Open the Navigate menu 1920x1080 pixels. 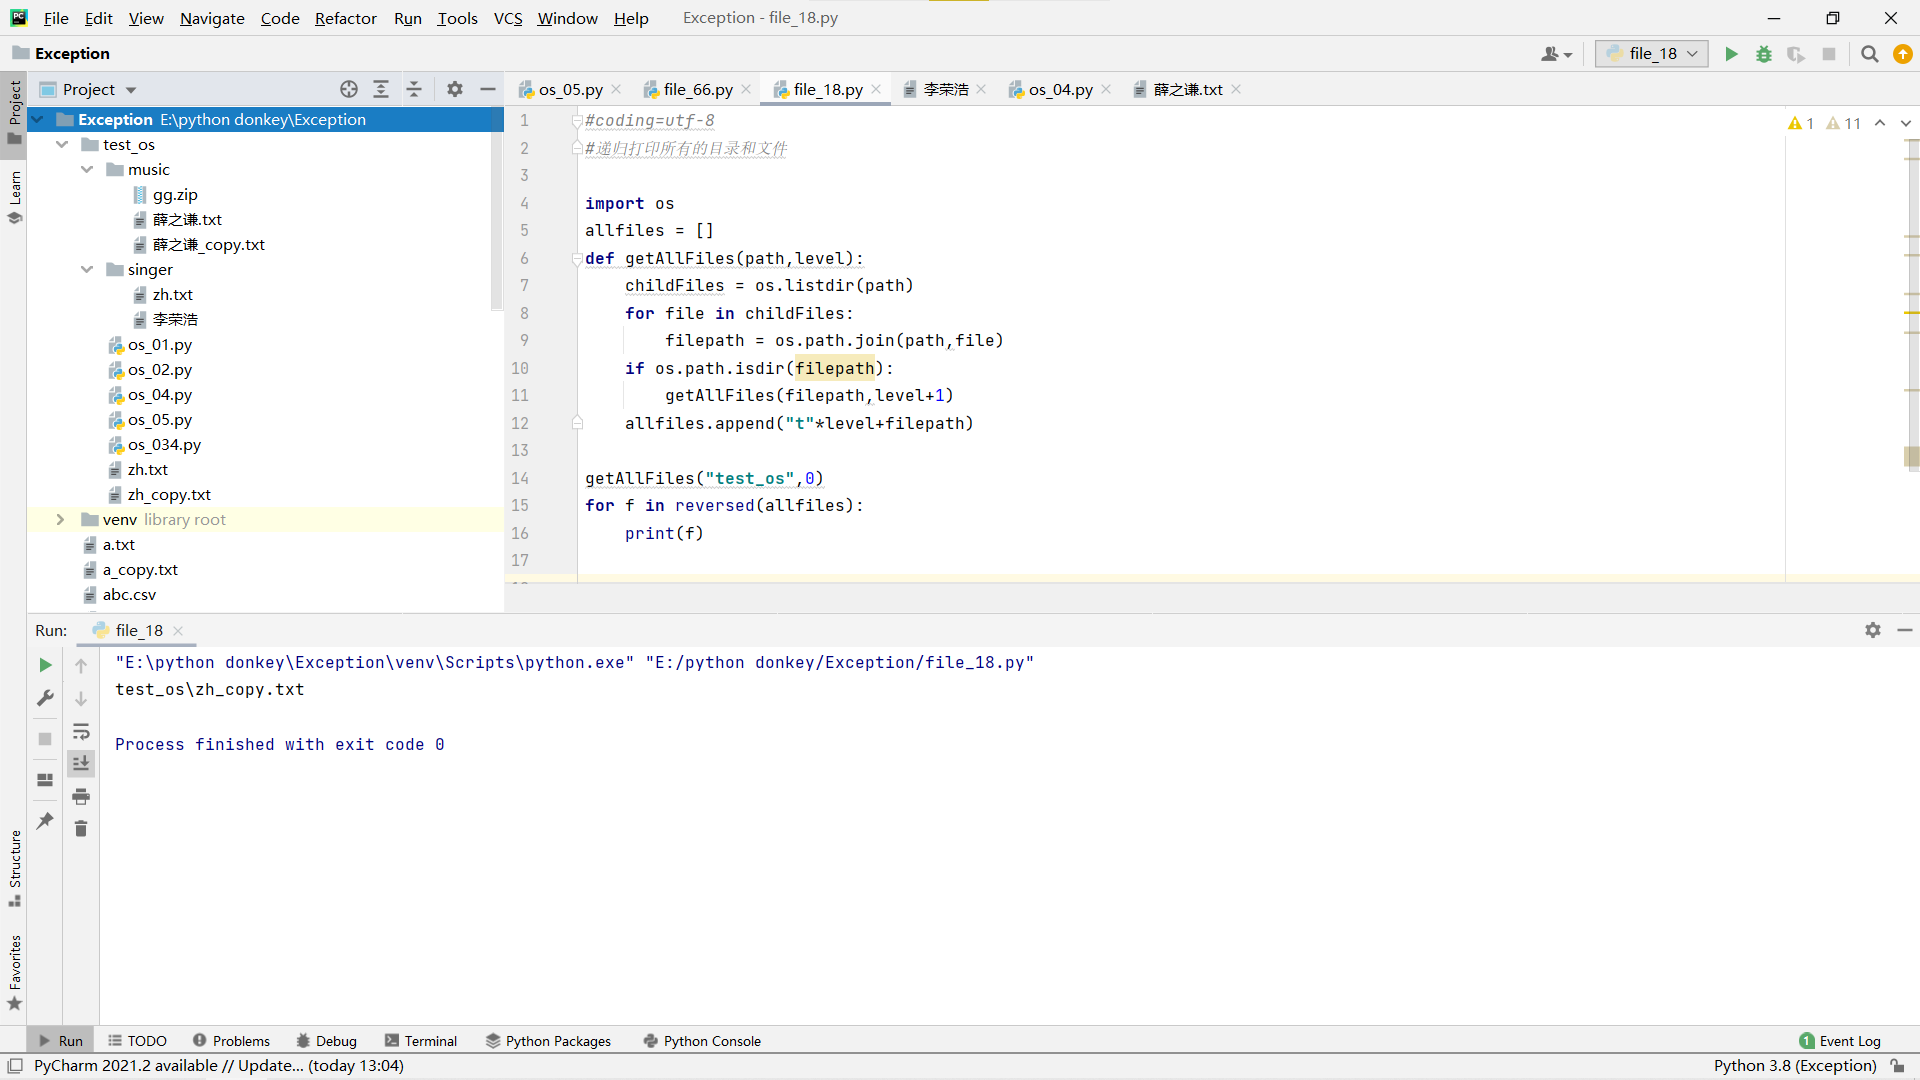(x=212, y=18)
